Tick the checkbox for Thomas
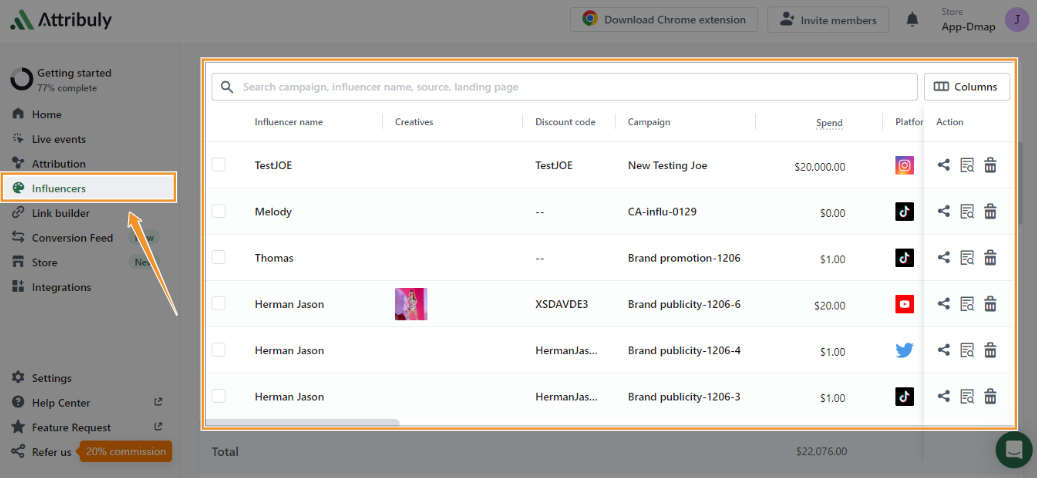Viewport: 1037px width, 478px height. tap(219, 258)
